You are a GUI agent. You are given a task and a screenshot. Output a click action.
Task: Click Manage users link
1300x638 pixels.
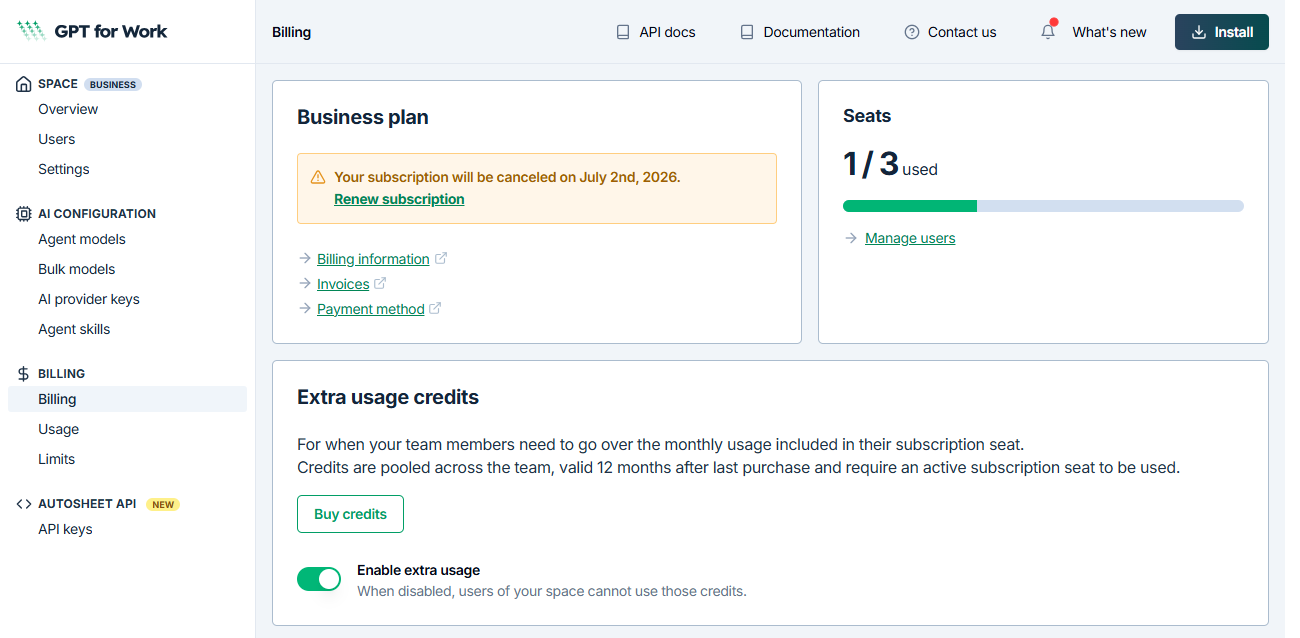click(910, 238)
